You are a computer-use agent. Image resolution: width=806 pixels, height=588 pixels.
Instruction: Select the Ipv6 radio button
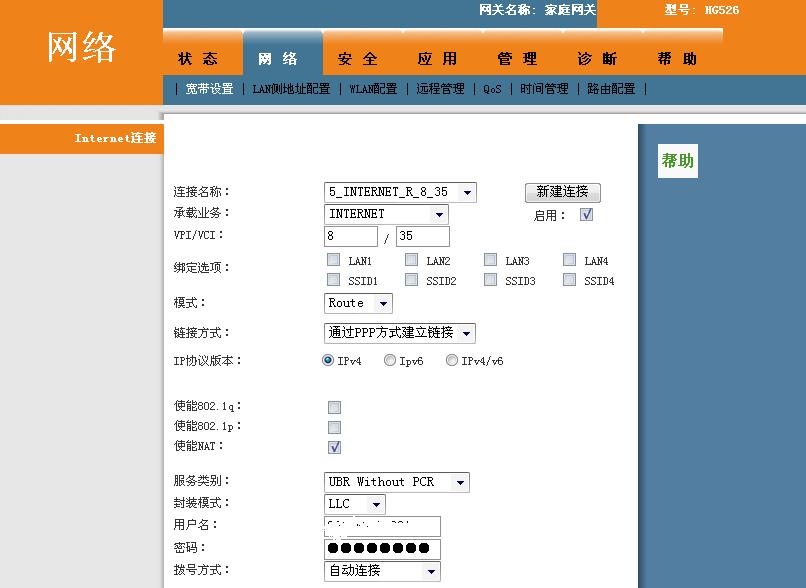pyautogui.click(x=390, y=361)
